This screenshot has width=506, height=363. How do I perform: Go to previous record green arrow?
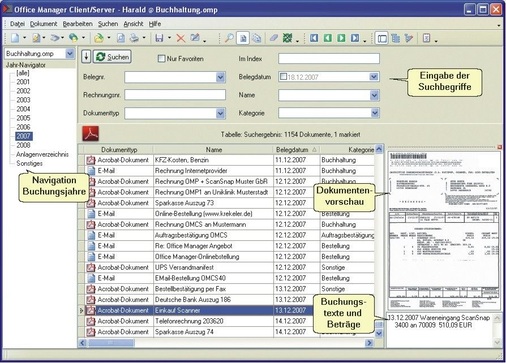(328, 38)
